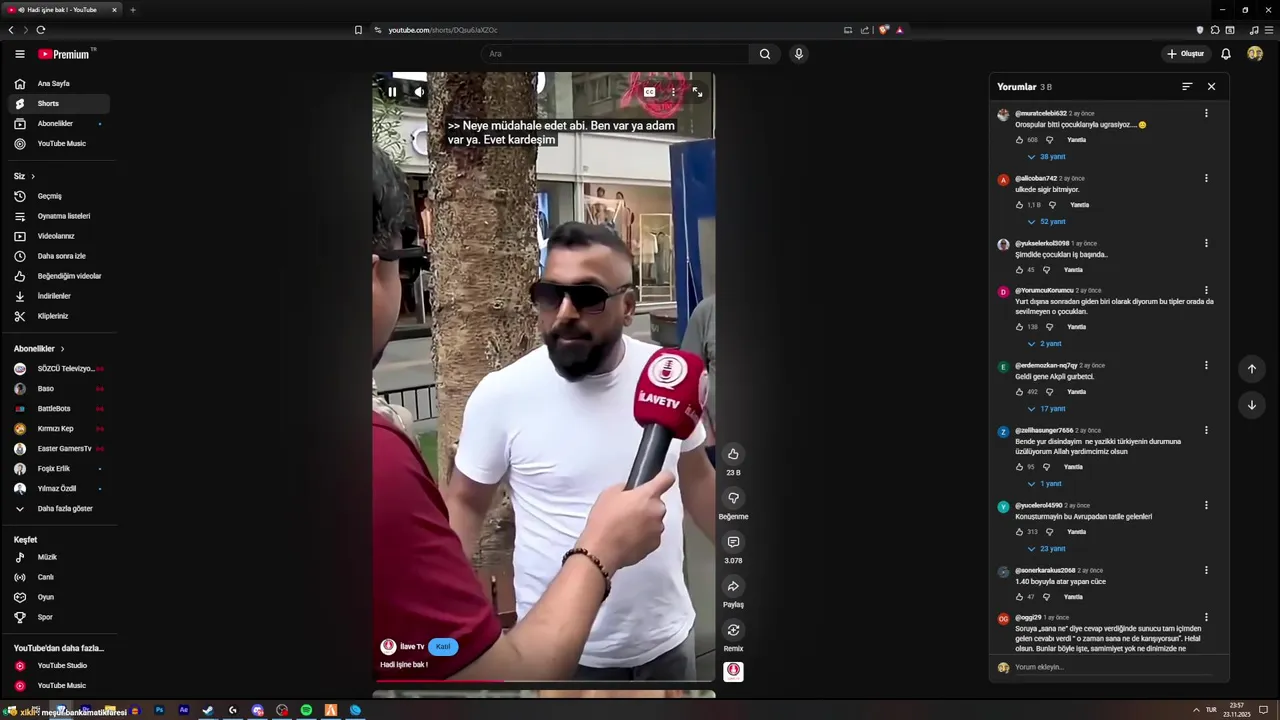The width and height of the screenshot is (1280, 720).
Task: Enter fullscreen for the Short
Action: pyautogui.click(x=697, y=92)
